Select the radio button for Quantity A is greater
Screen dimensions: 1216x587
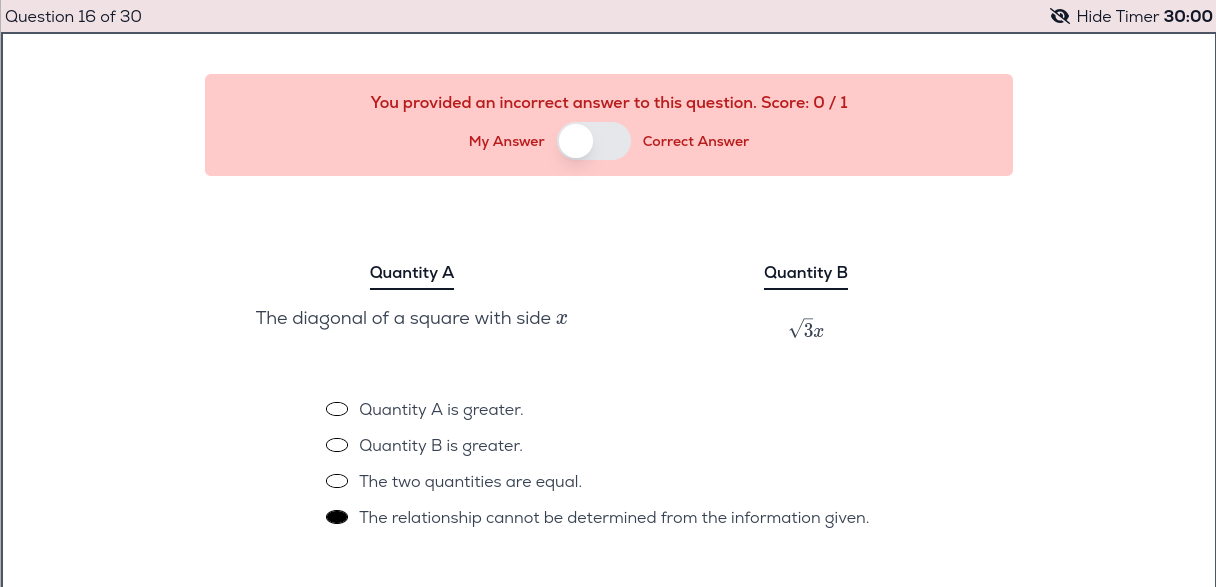(x=338, y=409)
